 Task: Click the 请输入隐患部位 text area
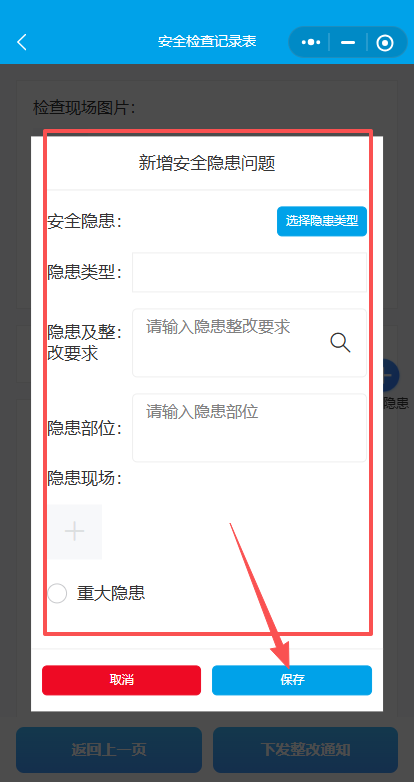pyautogui.click(x=249, y=428)
